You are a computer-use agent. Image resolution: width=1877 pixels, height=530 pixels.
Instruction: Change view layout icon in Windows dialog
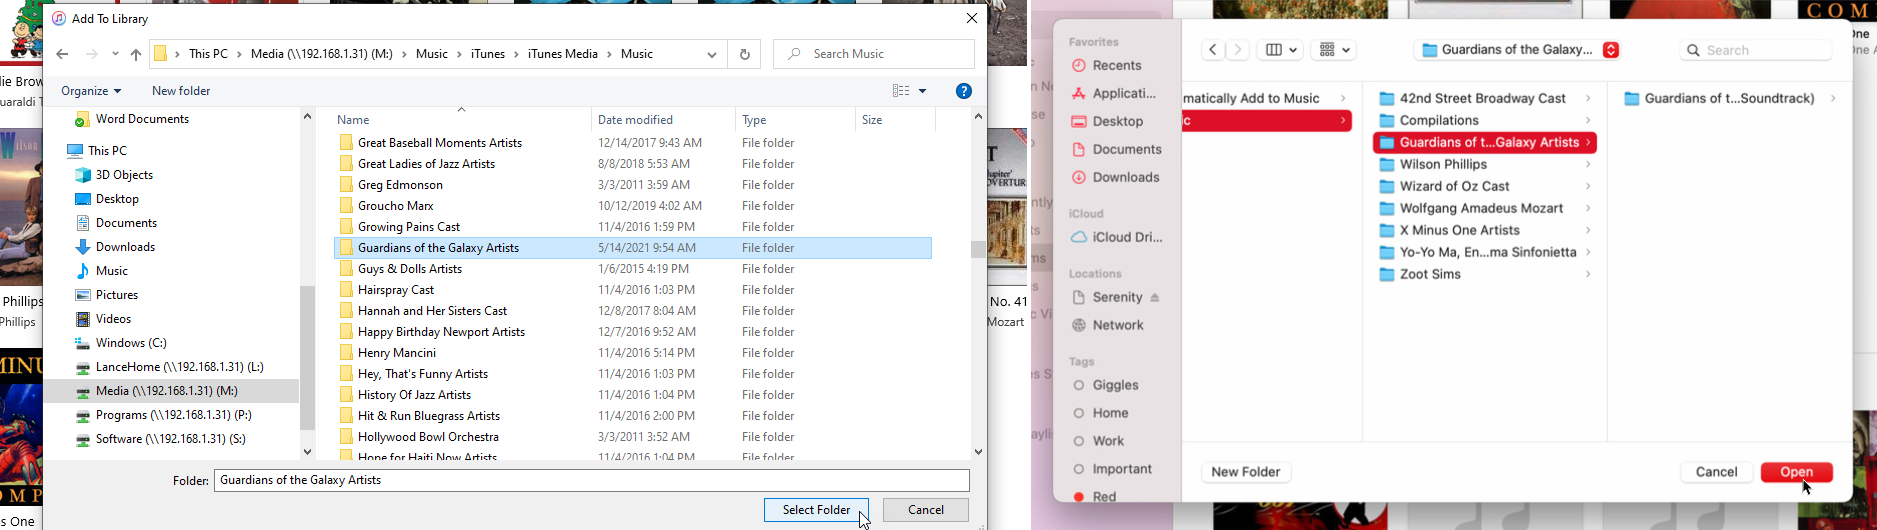[x=900, y=91]
